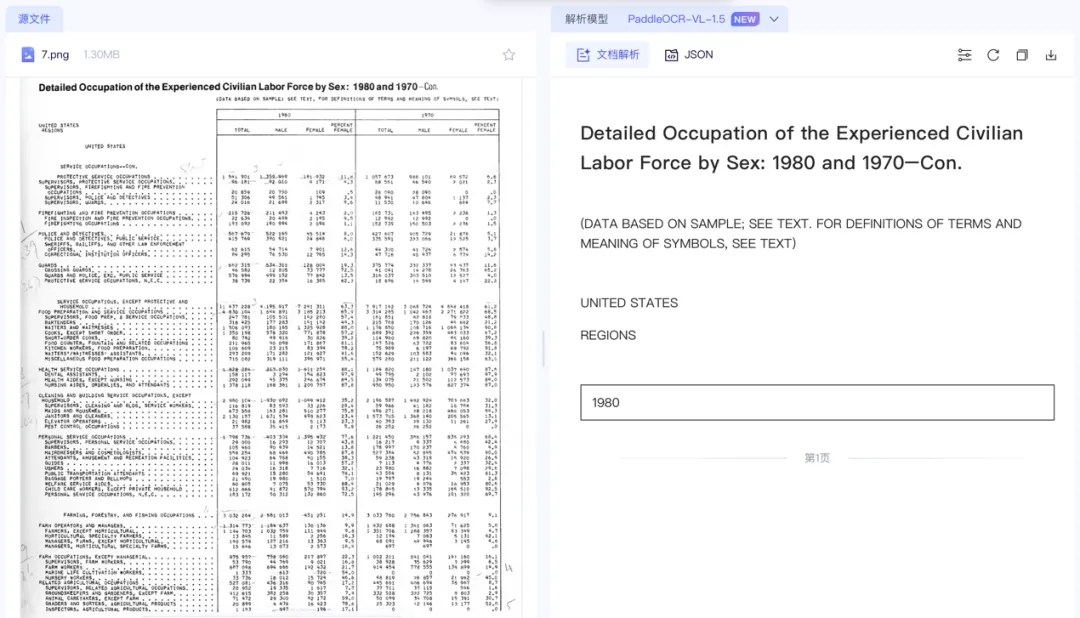1080x618 pixels.
Task: Expand model list with chevron arrow
Action: pyautogui.click(x=774, y=19)
